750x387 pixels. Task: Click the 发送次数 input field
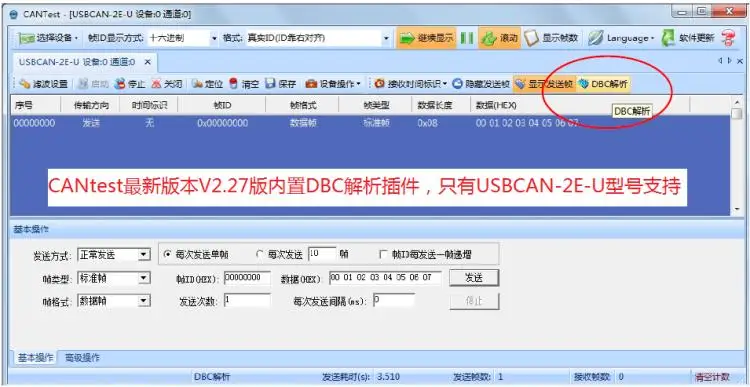(x=247, y=301)
